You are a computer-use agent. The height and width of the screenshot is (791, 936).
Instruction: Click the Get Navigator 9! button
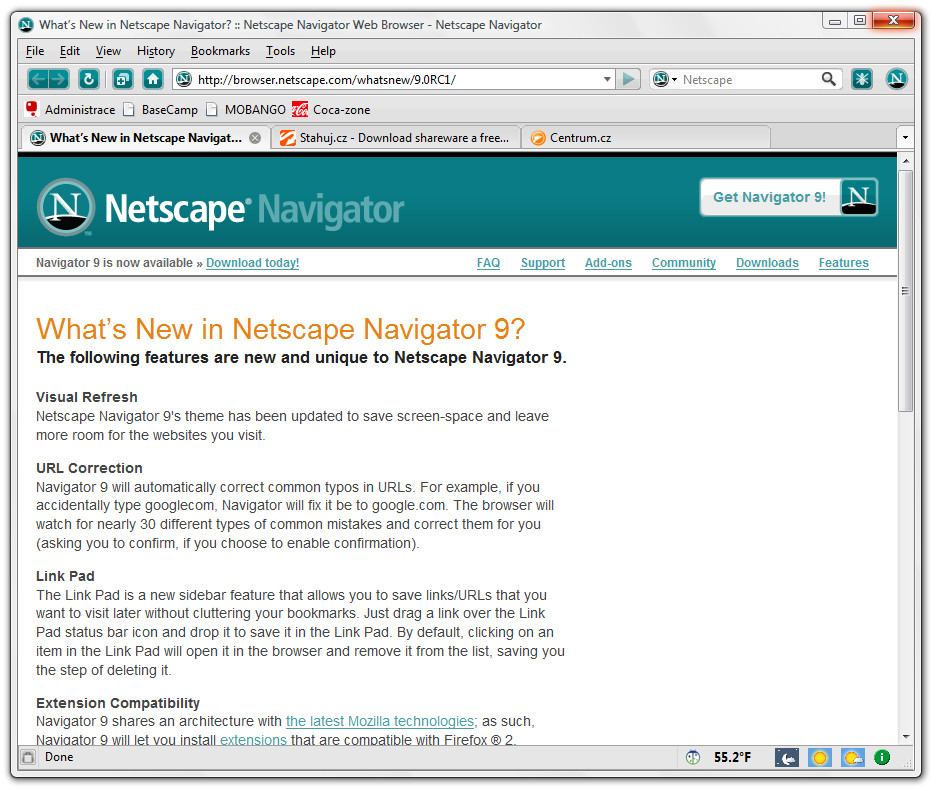(789, 197)
